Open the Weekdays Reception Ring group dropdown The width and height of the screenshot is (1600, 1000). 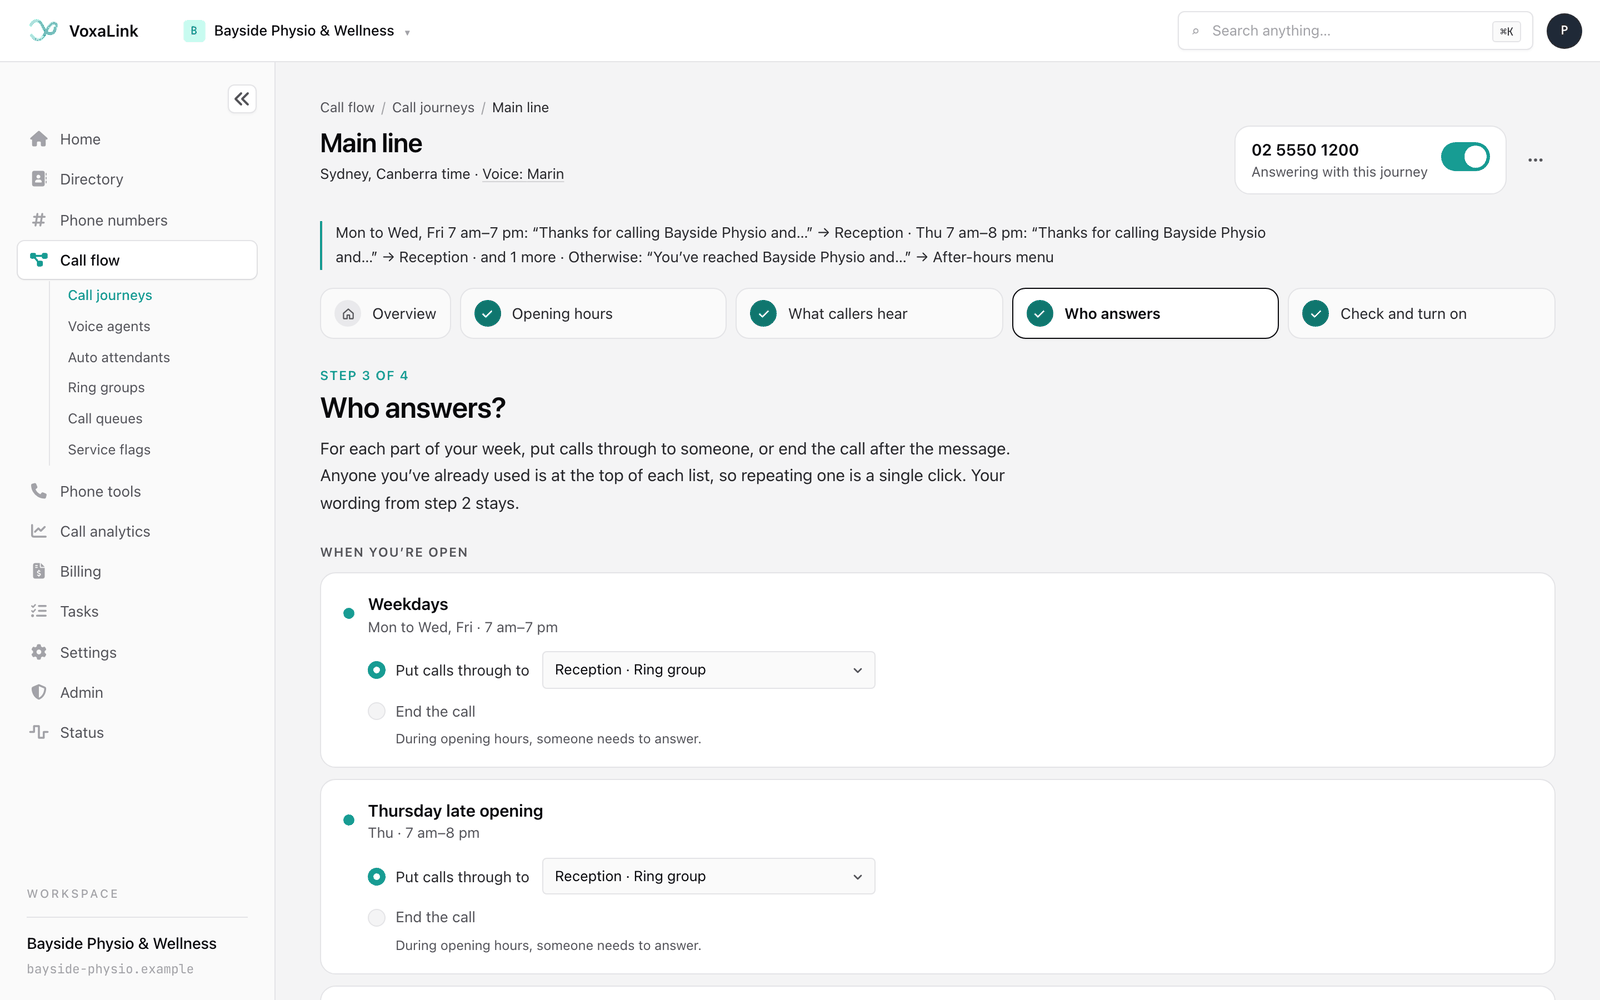click(708, 670)
